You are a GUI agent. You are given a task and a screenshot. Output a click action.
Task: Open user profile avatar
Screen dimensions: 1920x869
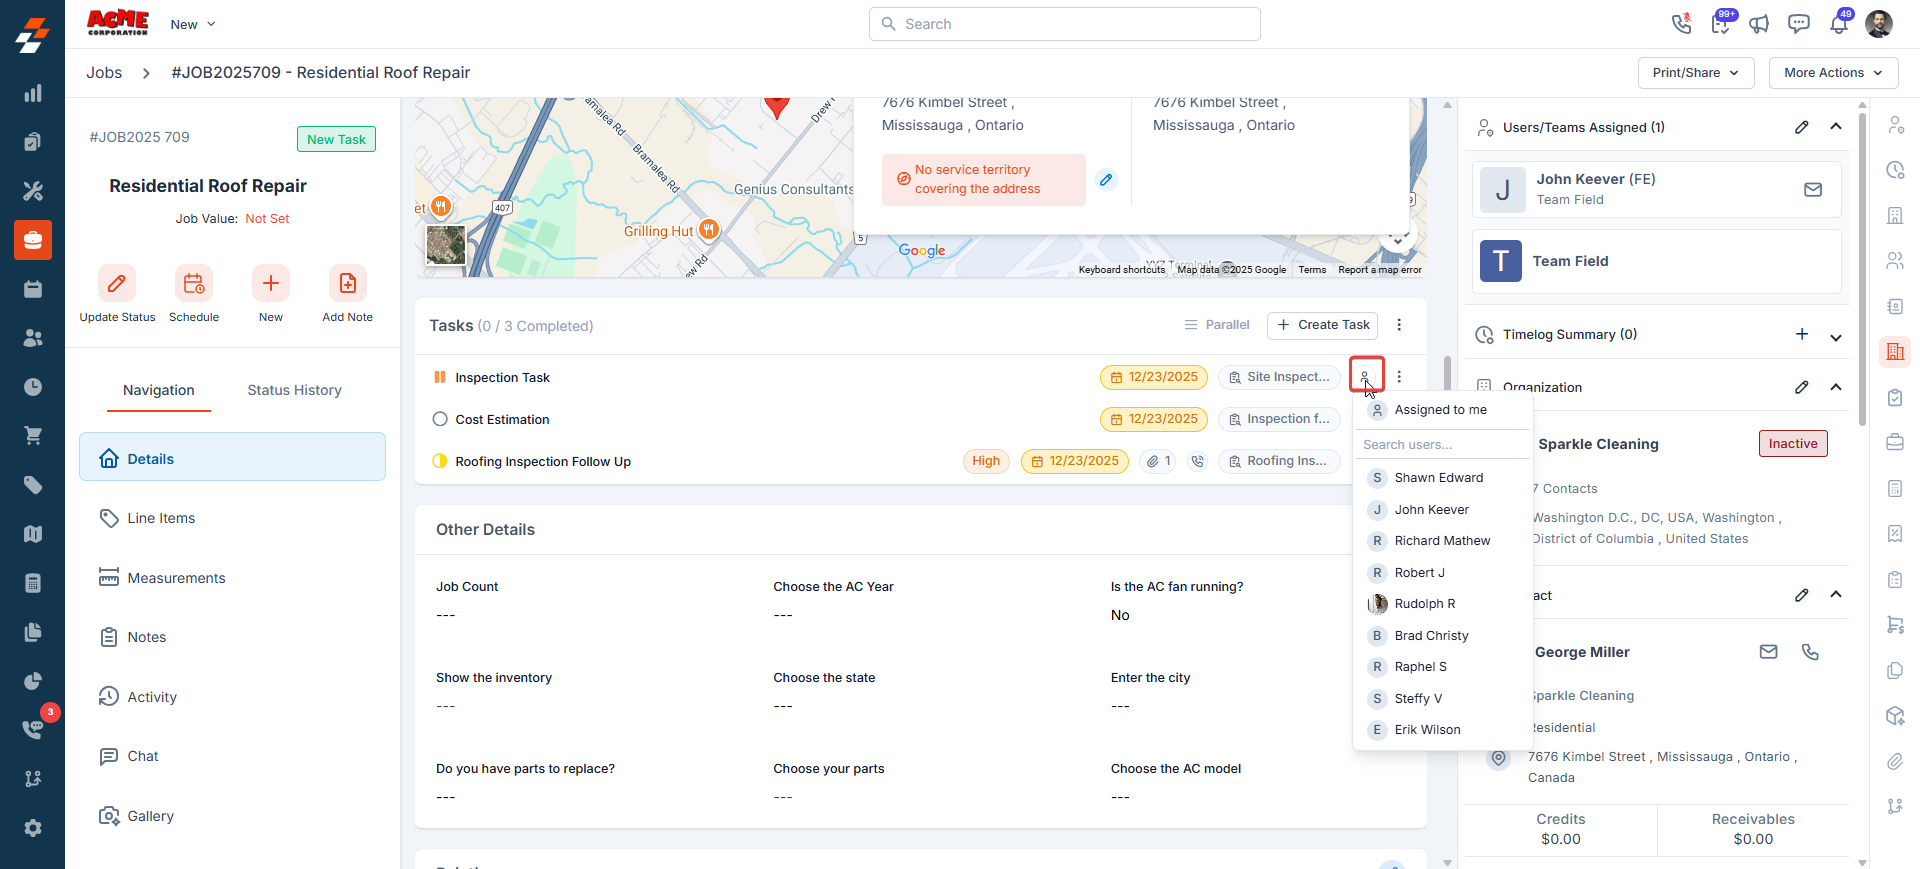[x=1879, y=24]
